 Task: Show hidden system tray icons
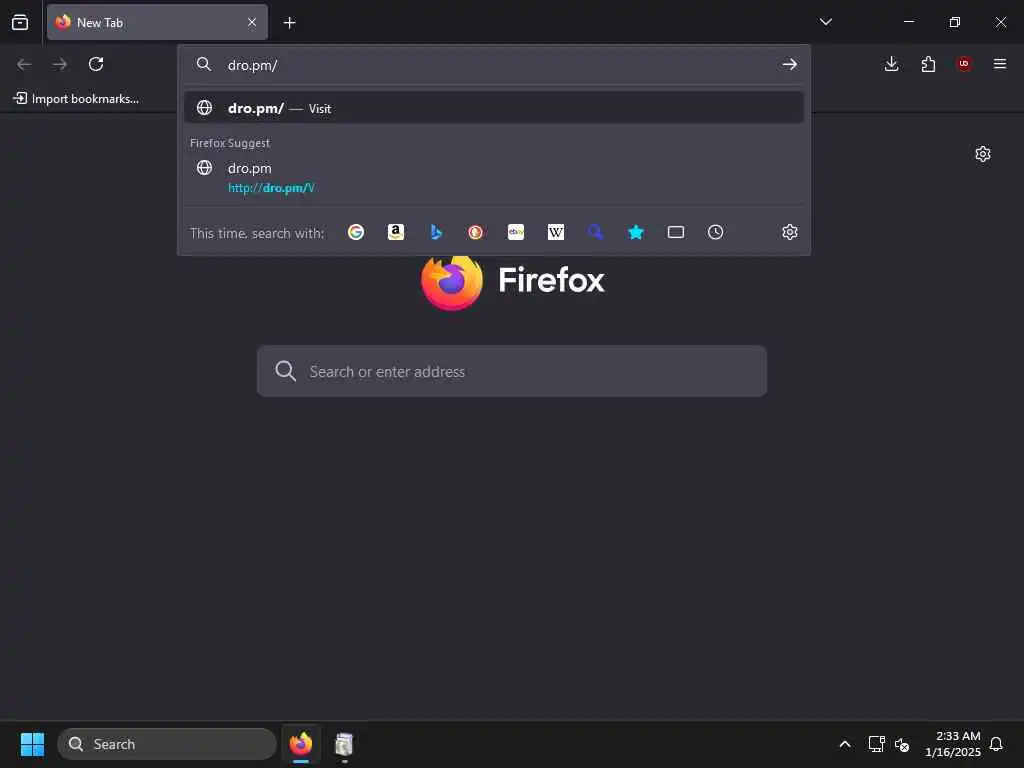(x=844, y=744)
